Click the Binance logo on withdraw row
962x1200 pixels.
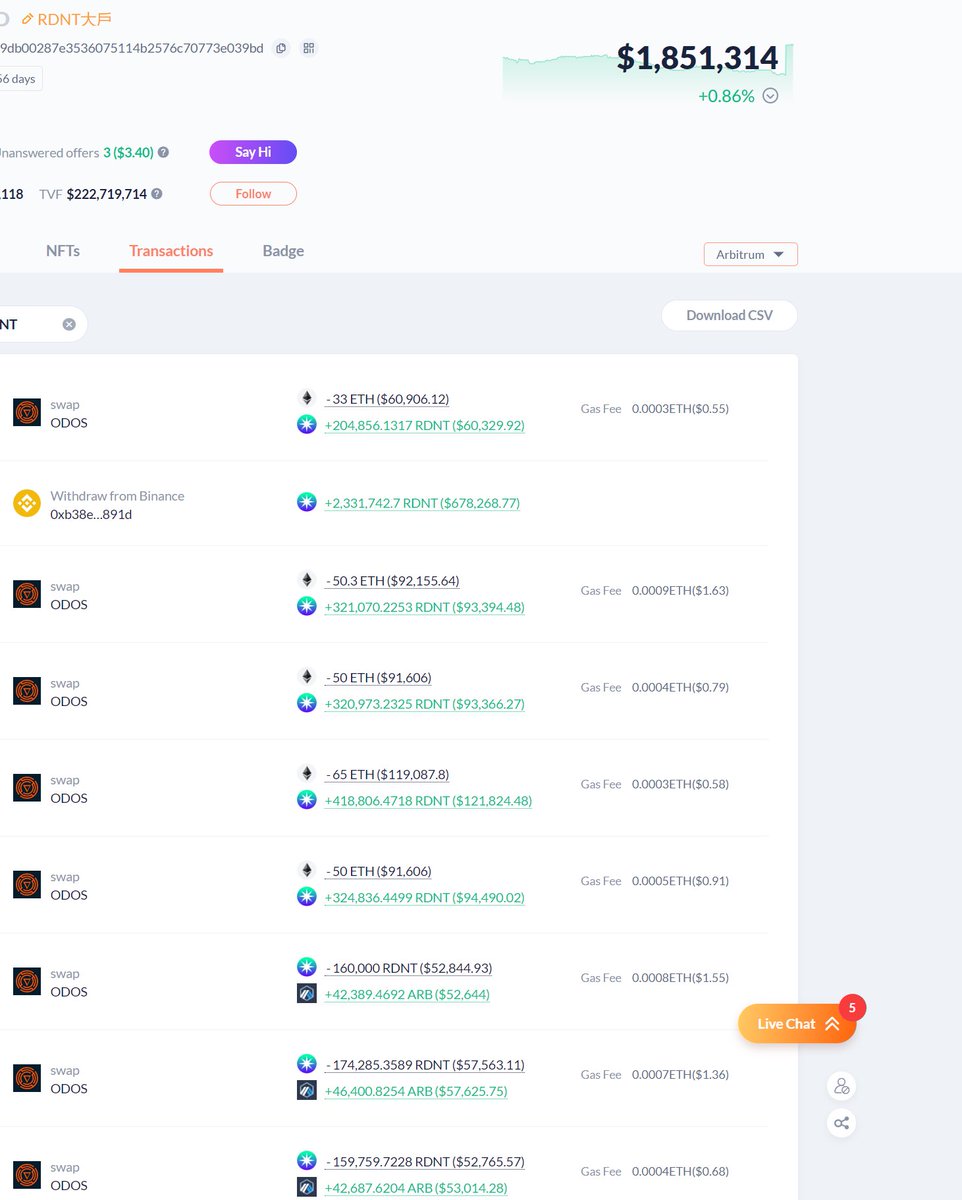pos(27,503)
